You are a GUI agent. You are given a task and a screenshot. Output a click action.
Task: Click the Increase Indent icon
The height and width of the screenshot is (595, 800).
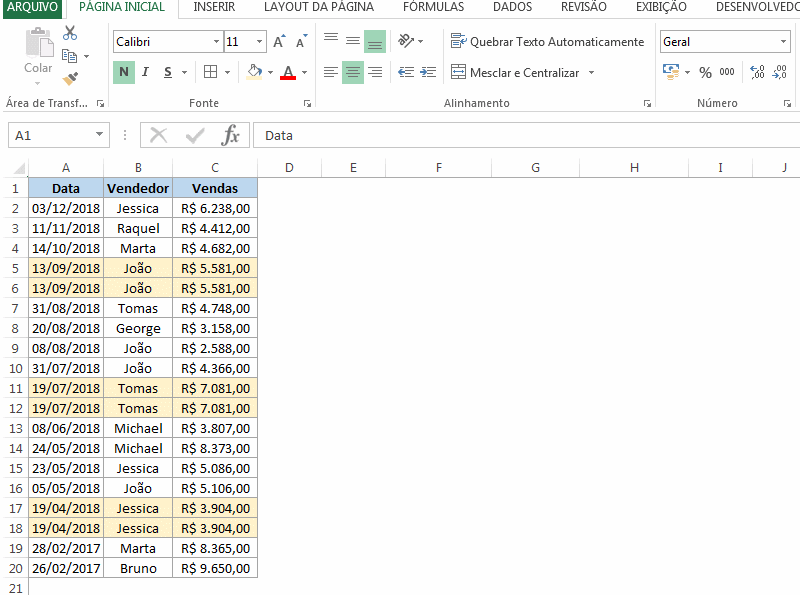click(x=428, y=72)
